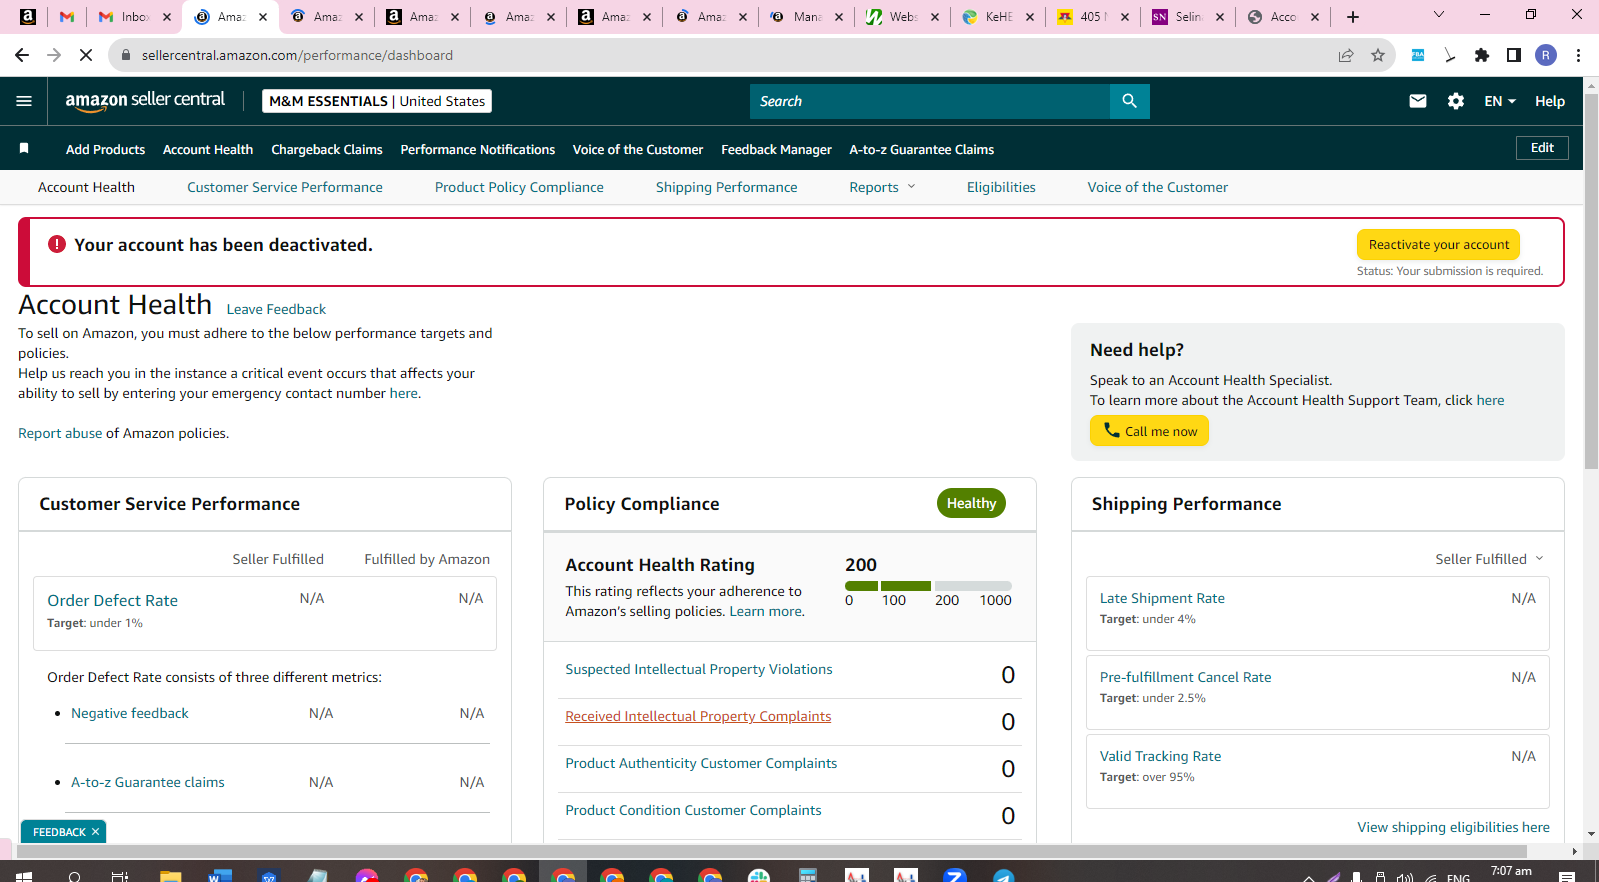Screen dimensions: 1599x882
Task: Open Feedback Manager in favorites bar
Action: click(x=776, y=149)
